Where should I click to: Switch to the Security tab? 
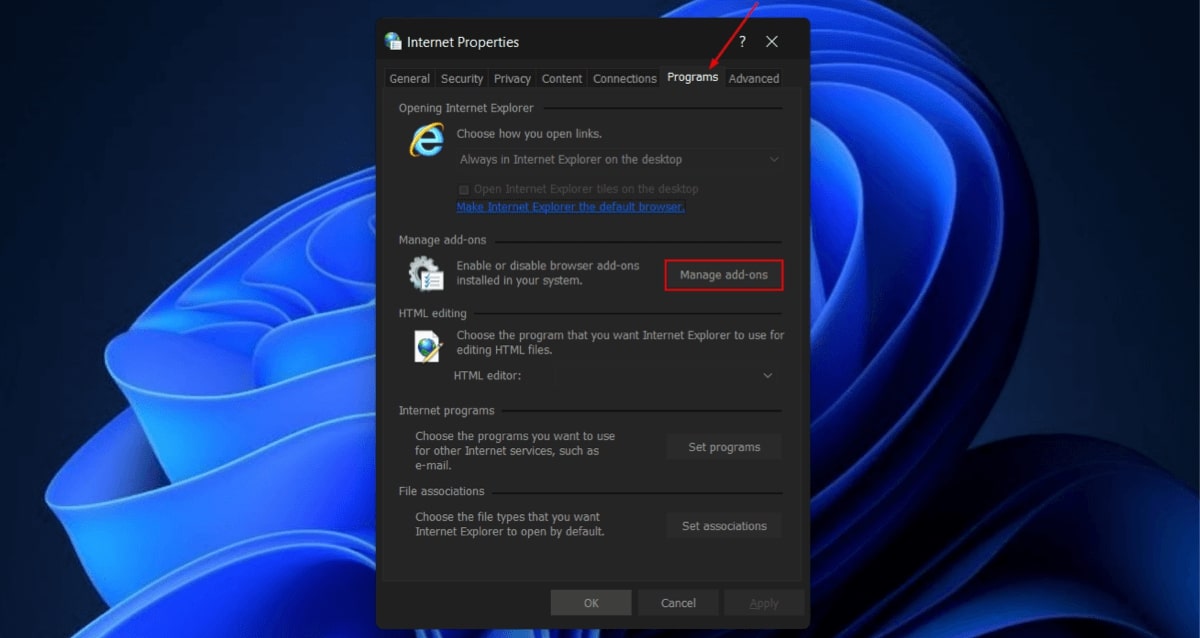click(461, 78)
